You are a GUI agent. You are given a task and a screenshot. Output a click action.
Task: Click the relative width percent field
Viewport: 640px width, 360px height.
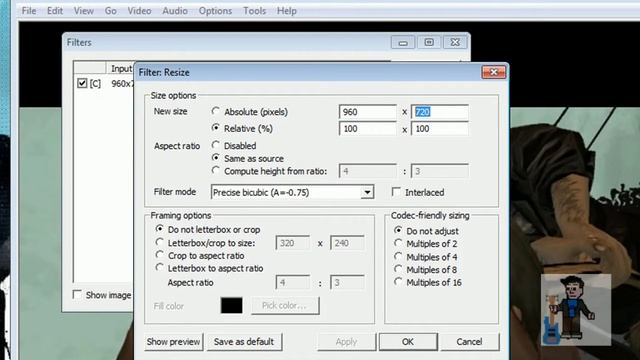368,129
